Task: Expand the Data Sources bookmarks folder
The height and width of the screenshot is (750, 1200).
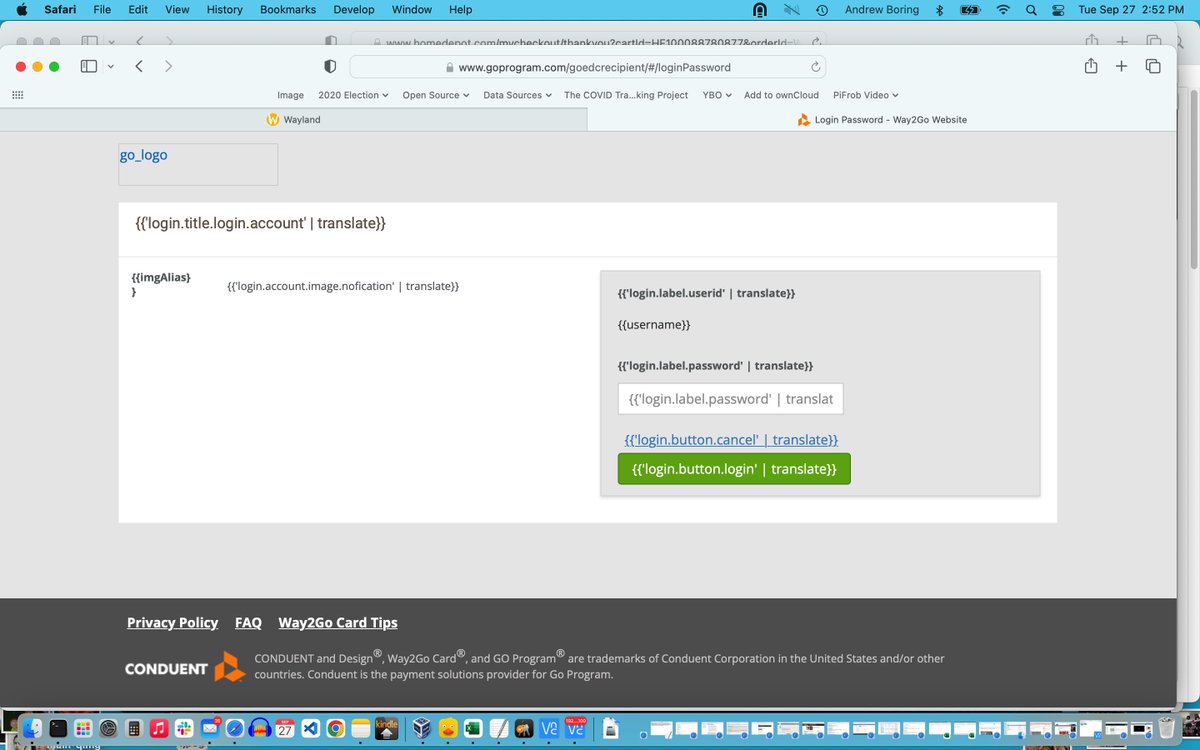Action: point(518,95)
